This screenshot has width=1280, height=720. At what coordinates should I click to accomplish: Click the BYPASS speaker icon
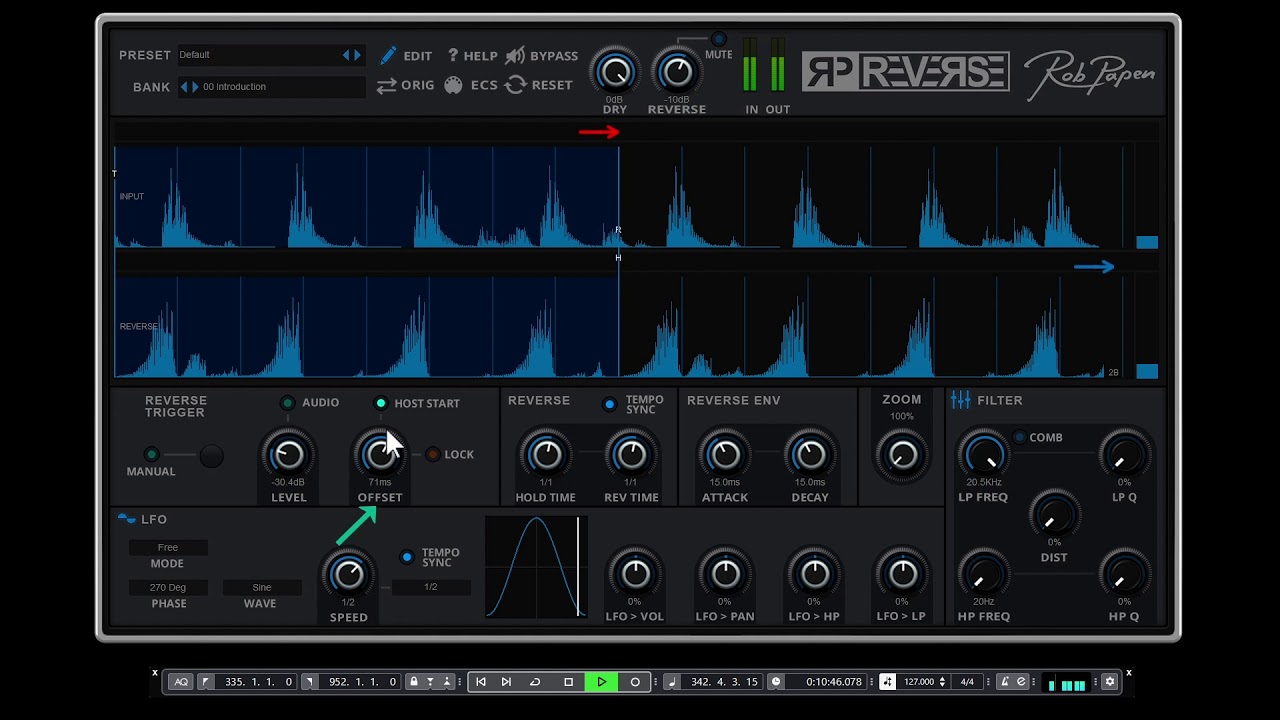515,56
